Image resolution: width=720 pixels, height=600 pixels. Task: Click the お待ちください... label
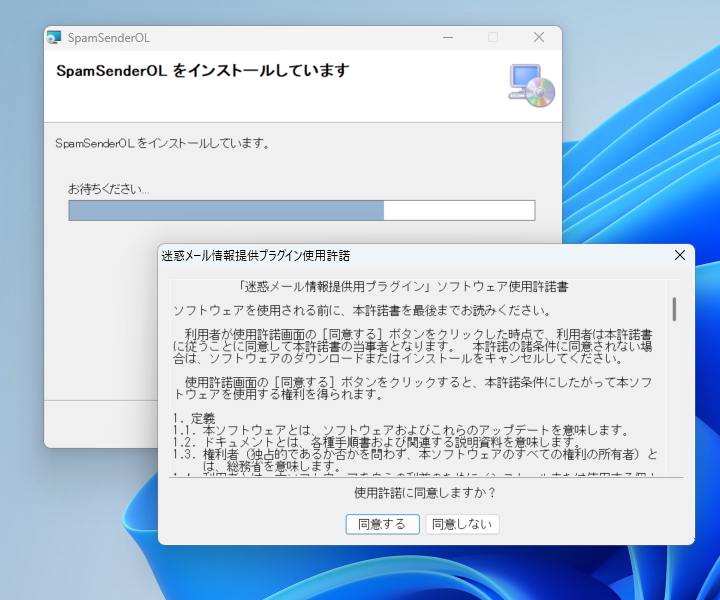pos(109,189)
